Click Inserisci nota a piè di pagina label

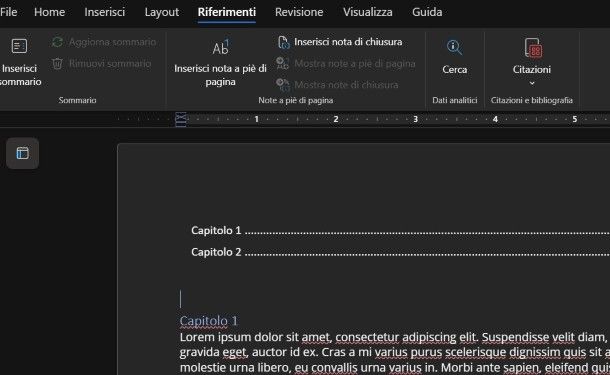click(220, 75)
